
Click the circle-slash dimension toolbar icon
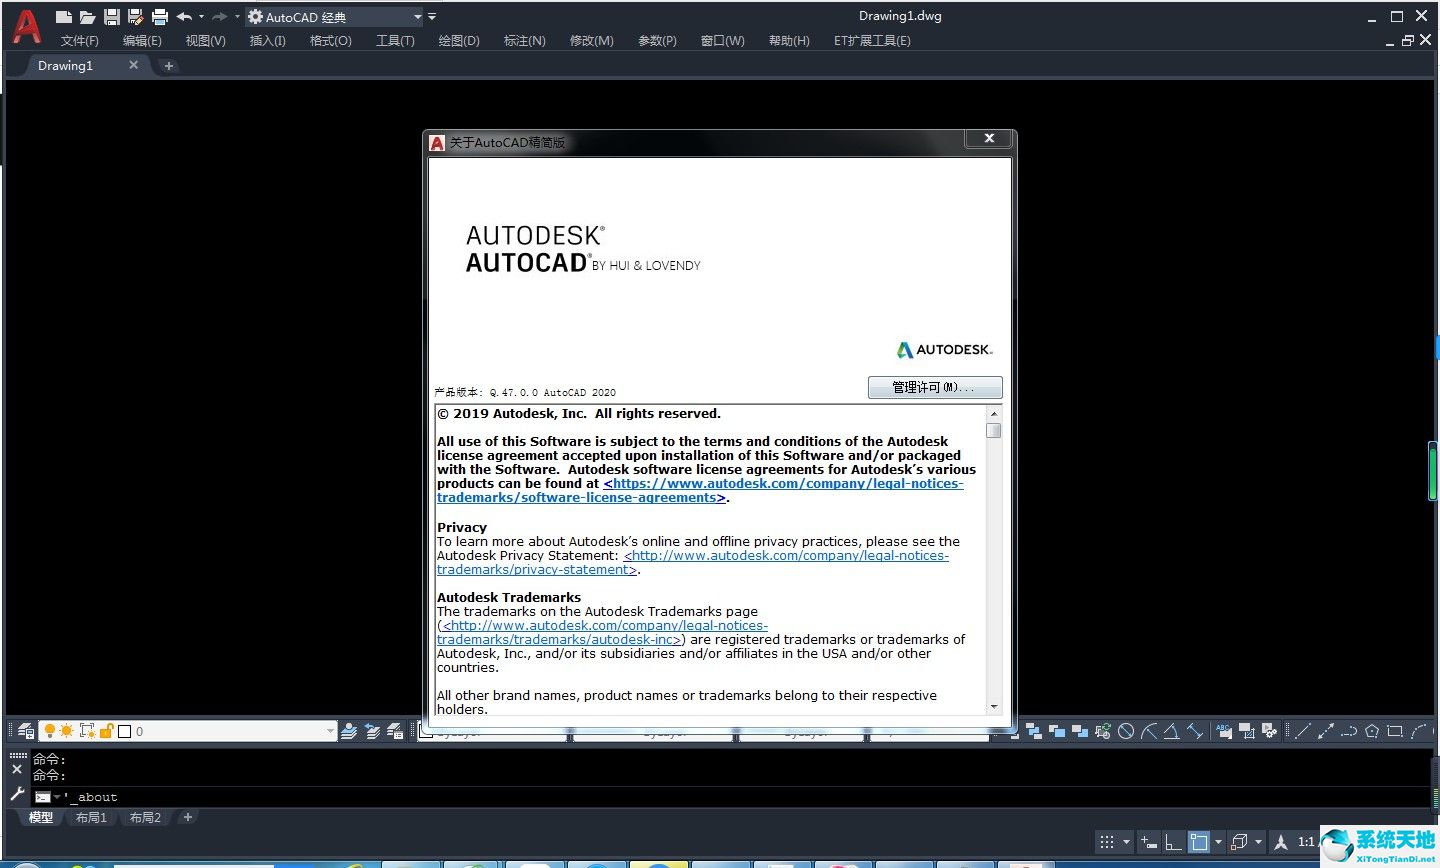1126,731
